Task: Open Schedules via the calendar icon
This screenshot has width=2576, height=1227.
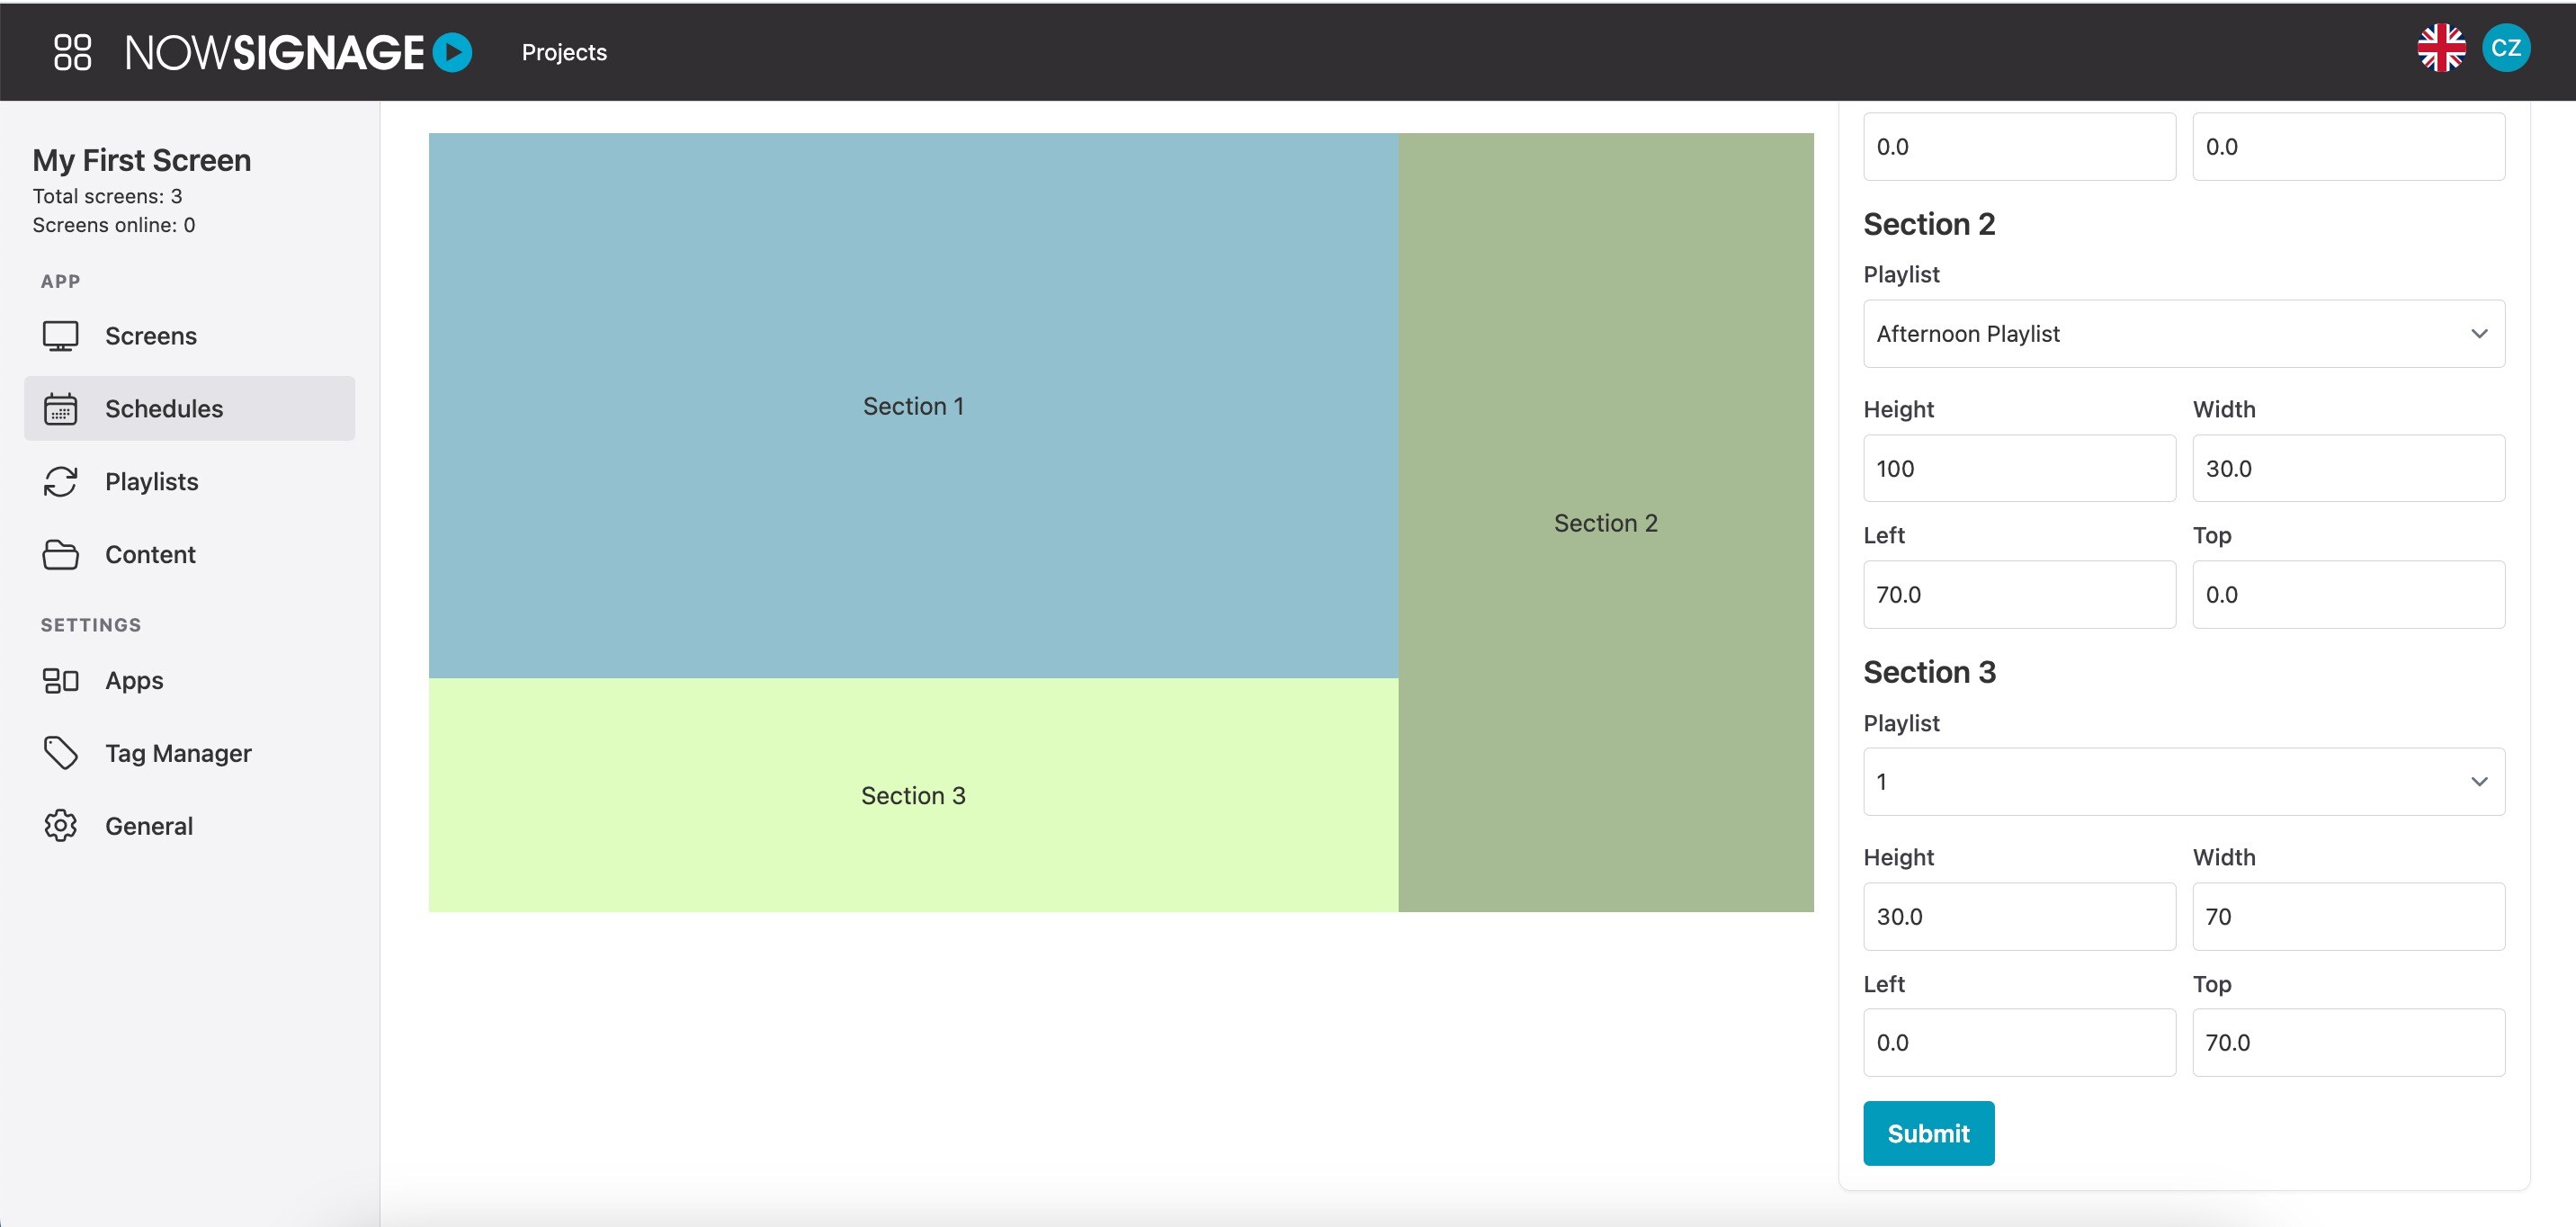Action: click(x=62, y=408)
